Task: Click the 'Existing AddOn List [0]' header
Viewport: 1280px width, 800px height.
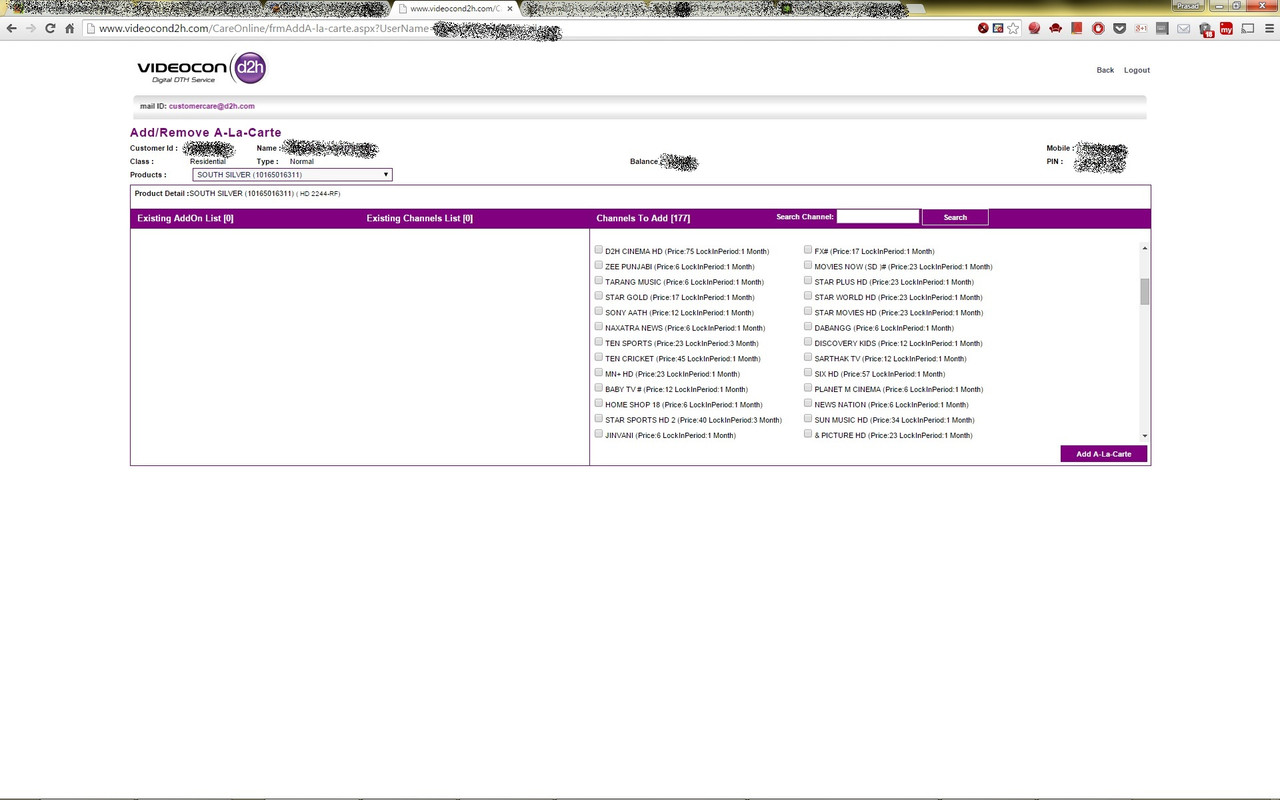Action: tap(185, 218)
